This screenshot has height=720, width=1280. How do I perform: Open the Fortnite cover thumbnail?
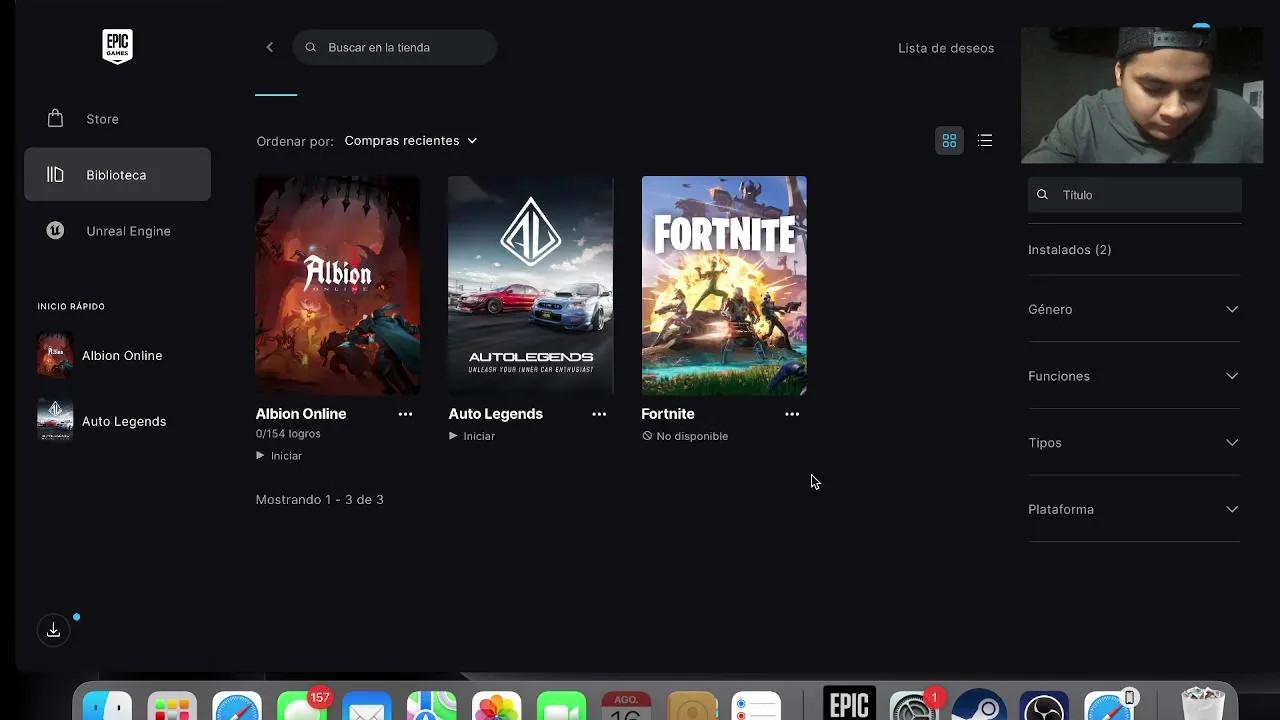[x=724, y=285]
